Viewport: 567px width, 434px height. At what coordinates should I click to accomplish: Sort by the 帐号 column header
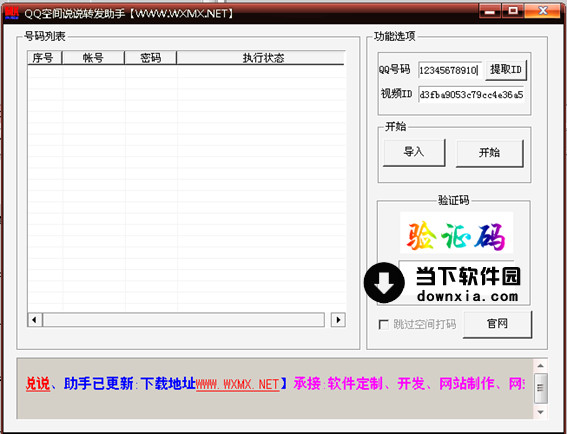(x=93, y=58)
